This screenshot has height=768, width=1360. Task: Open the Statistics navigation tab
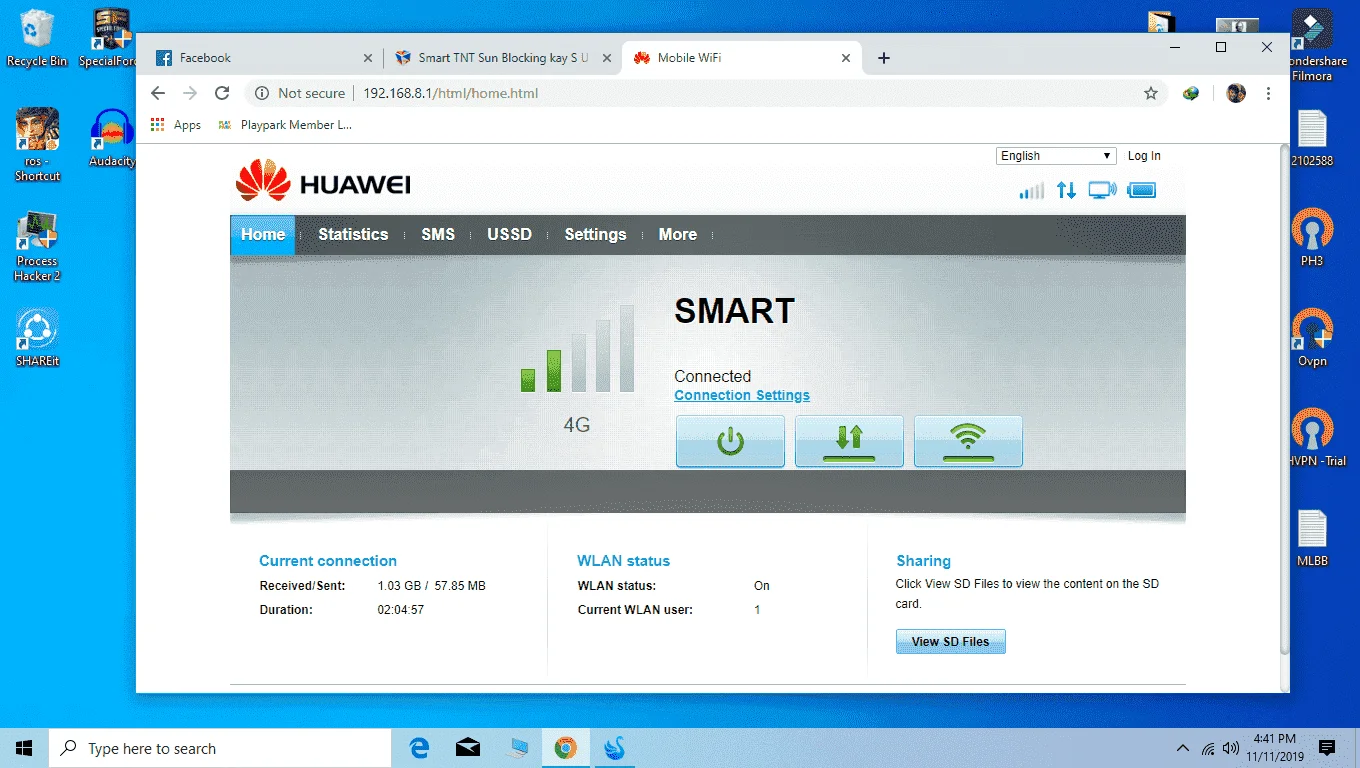tap(353, 235)
